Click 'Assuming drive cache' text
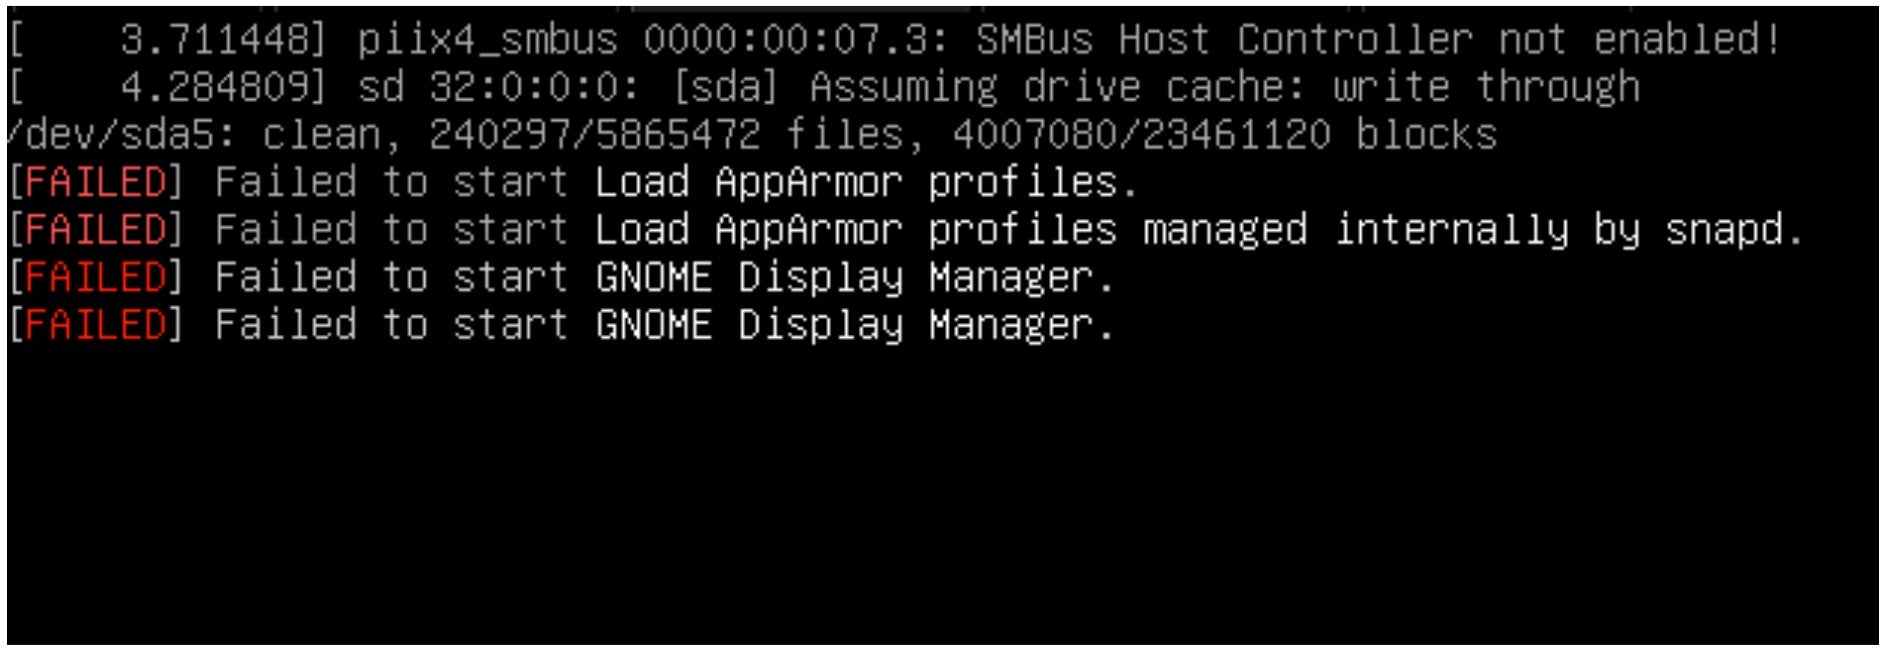The width and height of the screenshot is (1888, 650). click(x=1057, y=87)
